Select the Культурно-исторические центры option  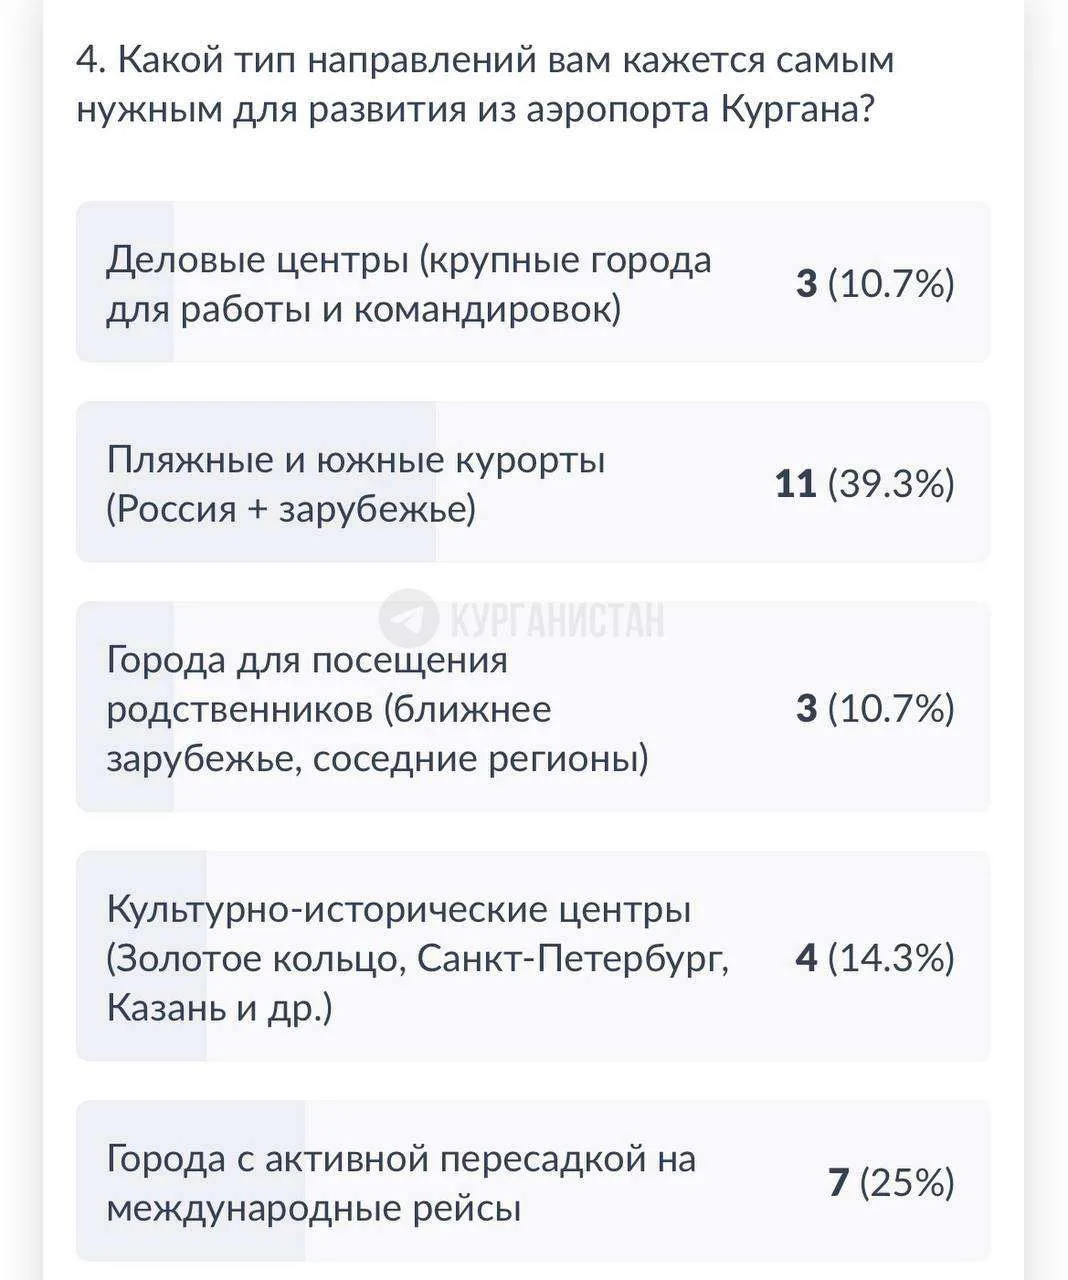point(533,956)
